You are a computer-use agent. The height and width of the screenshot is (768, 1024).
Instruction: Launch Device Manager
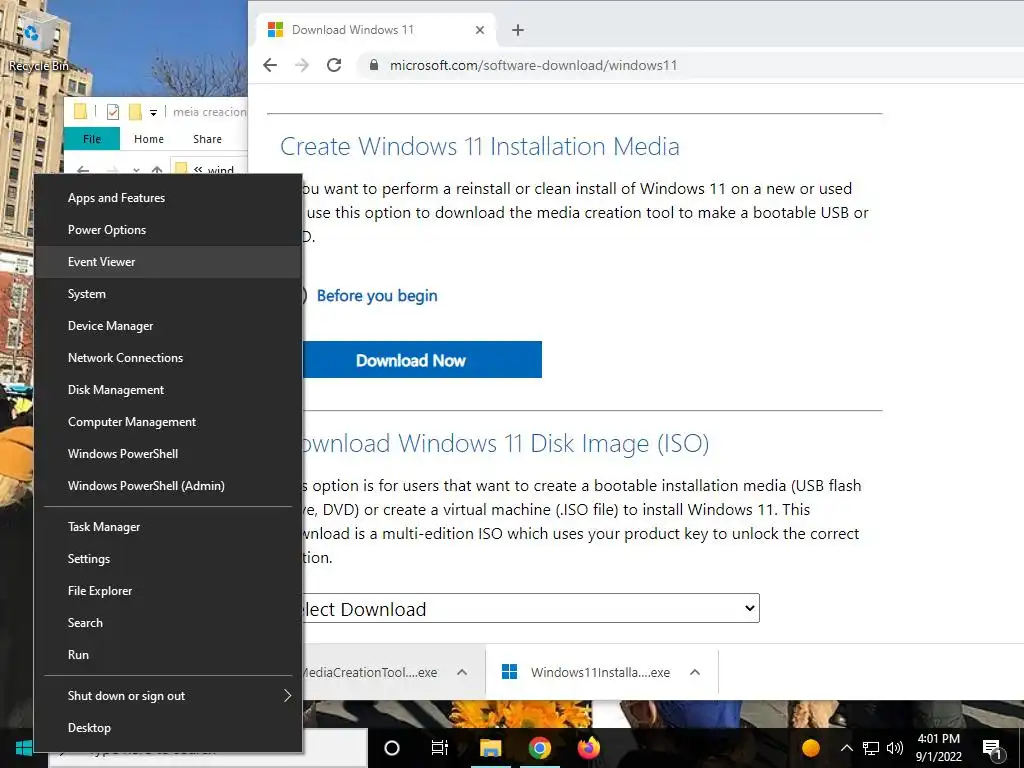tap(168, 326)
